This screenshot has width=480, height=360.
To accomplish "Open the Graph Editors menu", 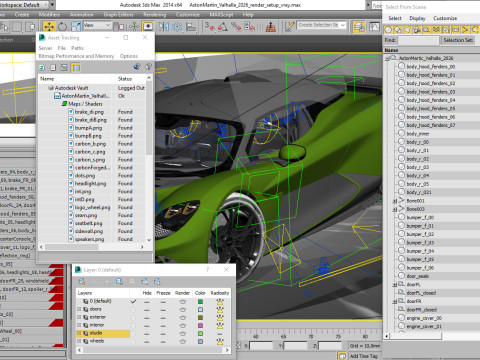I will point(118,15).
